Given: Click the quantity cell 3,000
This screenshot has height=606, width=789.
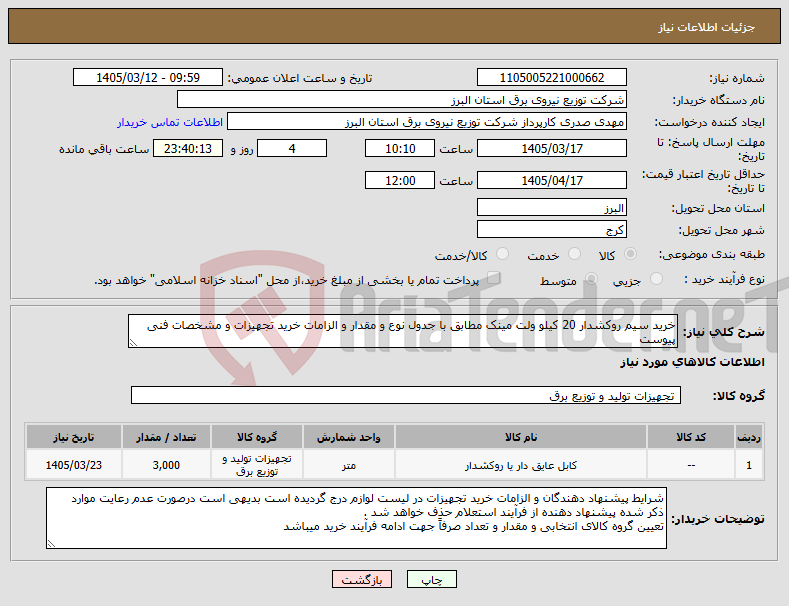Looking at the screenshot, I should coord(166,465).
